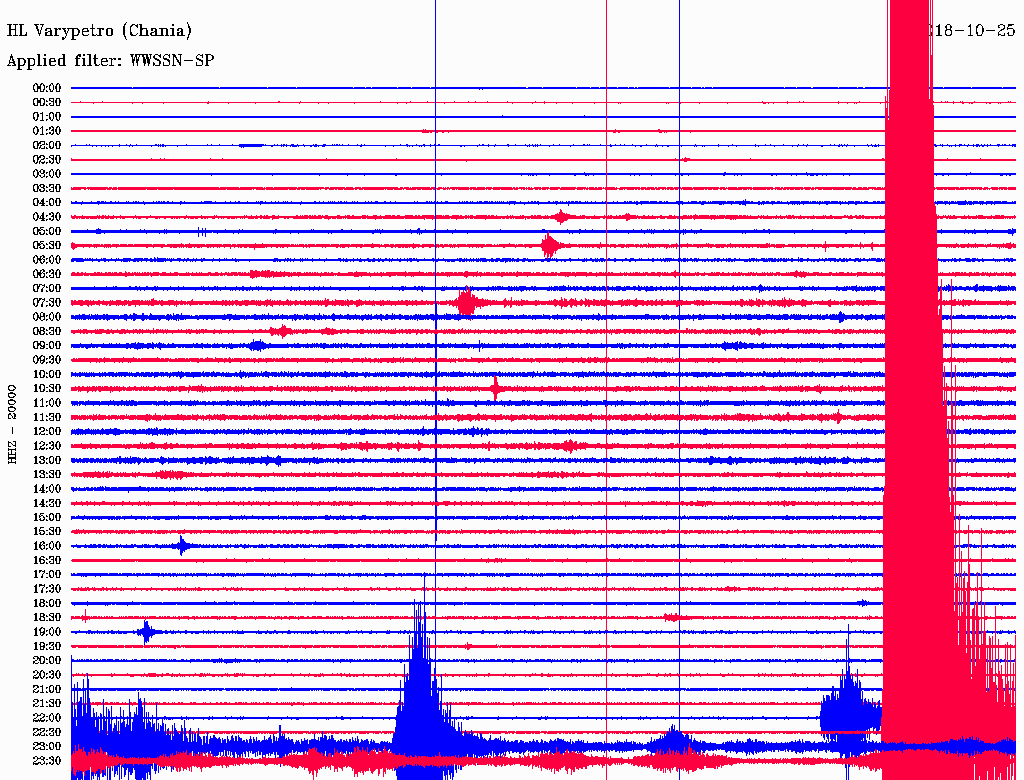
Task: Select the 15:30 time label
Action: click(47, 532)
